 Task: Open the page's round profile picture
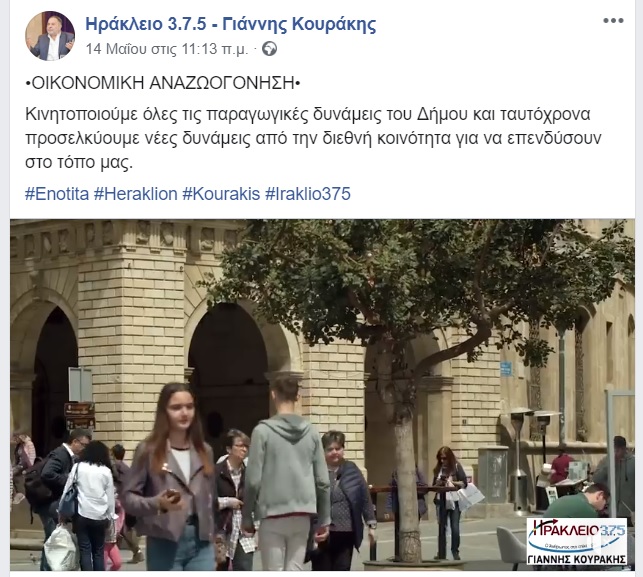[50, 36]
